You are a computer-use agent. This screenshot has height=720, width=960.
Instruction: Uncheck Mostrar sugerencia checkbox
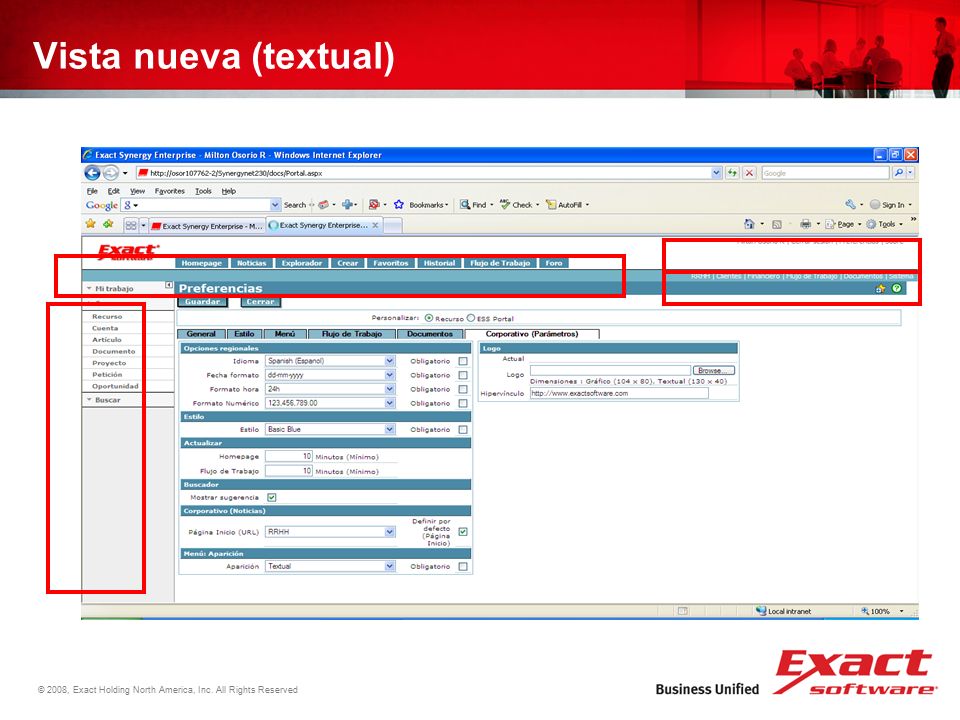click(x=272, y=498)
